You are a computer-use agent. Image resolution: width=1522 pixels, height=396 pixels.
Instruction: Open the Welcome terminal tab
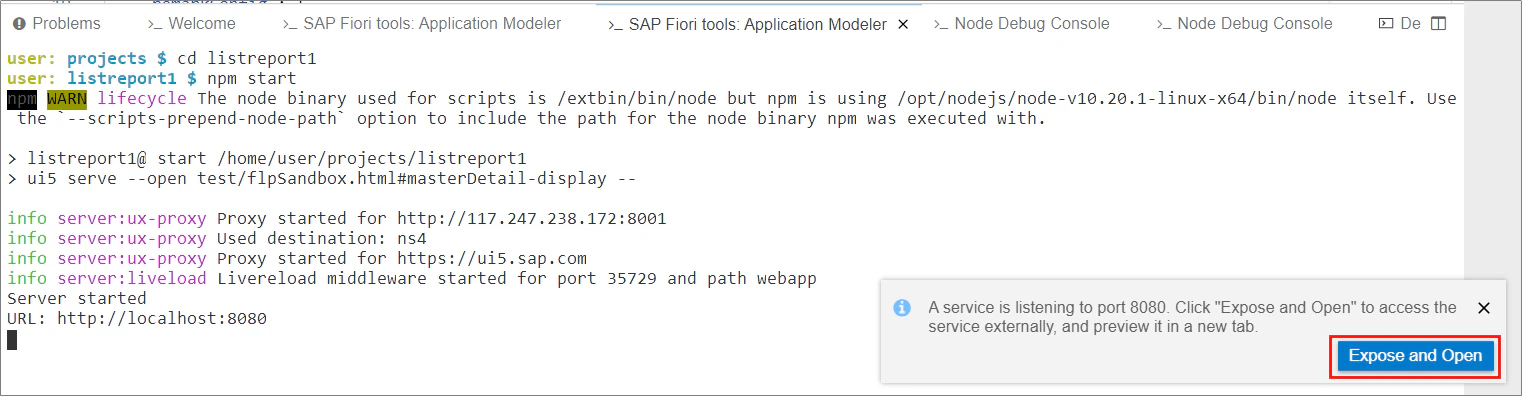pyautogui.click(x=192, y=23)
